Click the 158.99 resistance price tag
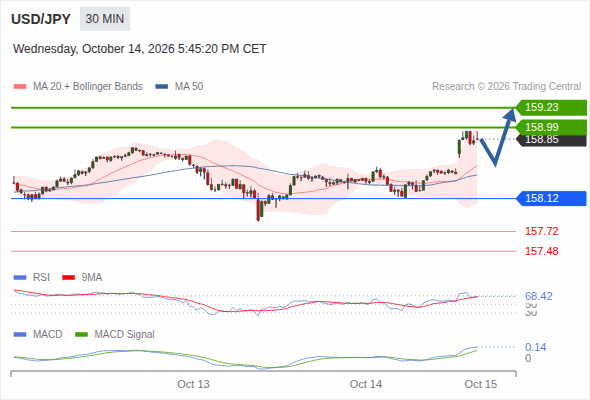 [x=551, y=127]
